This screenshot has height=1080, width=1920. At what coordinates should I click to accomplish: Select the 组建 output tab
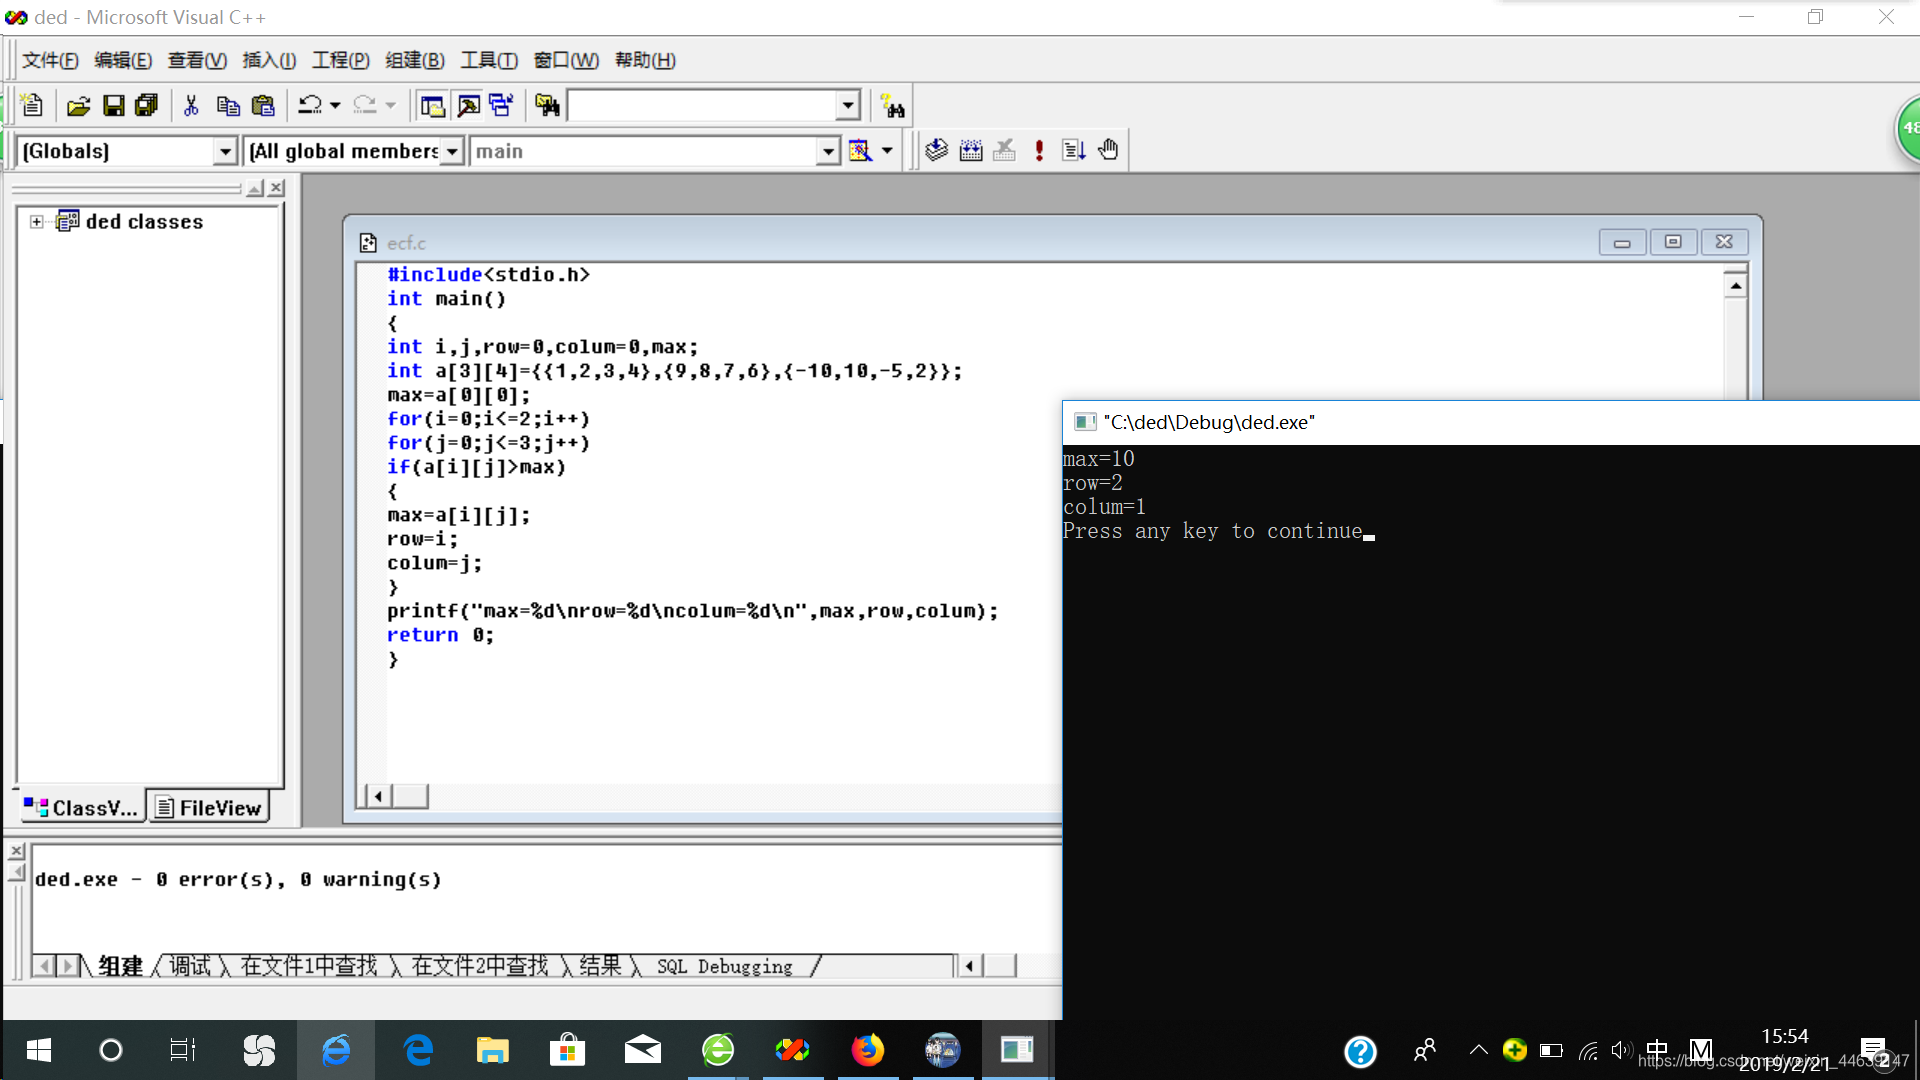coord(121,966)
